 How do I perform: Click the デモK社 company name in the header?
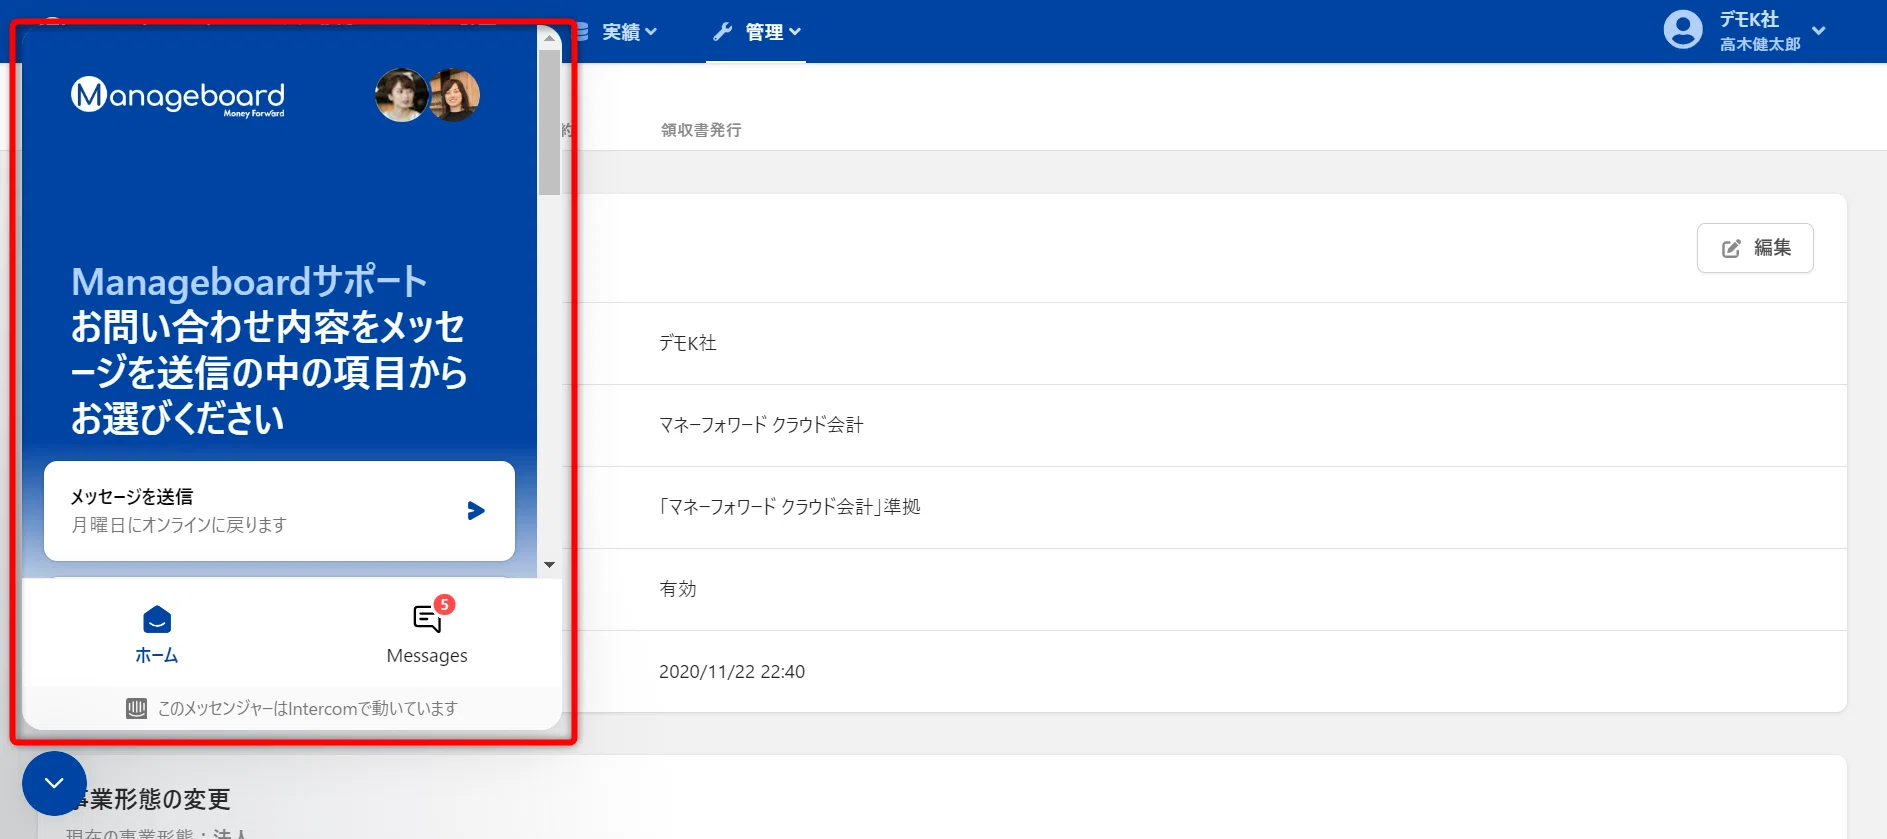pyautogui.click(x=1749, y=19)
